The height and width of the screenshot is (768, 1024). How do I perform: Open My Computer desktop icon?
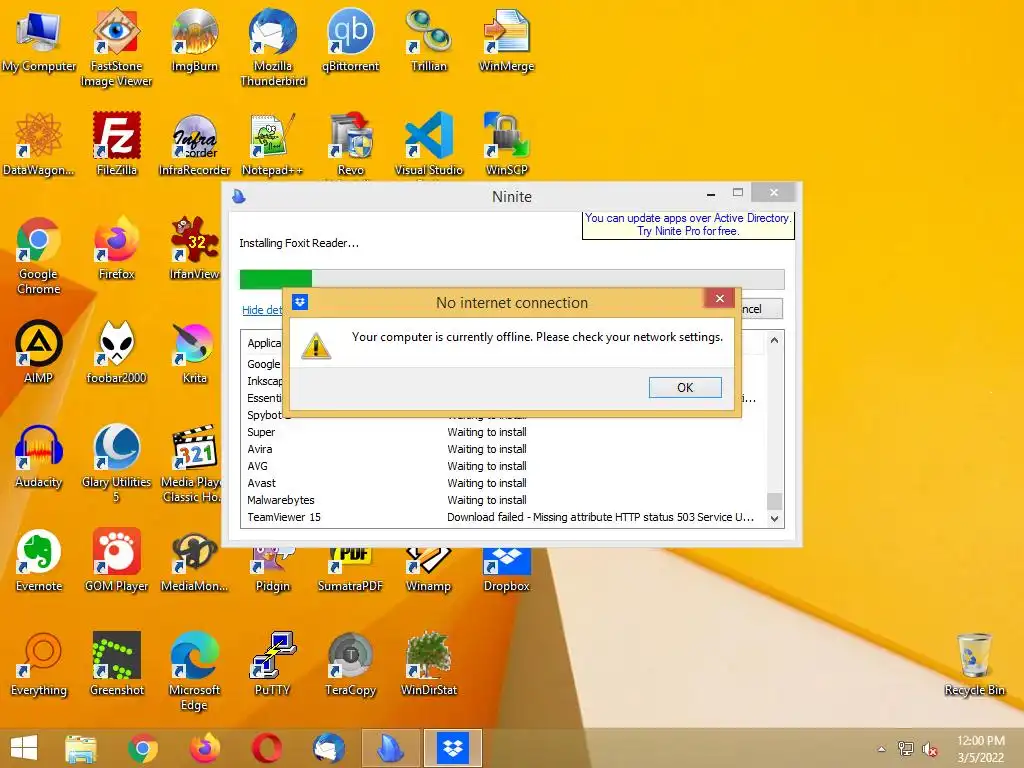39,42
